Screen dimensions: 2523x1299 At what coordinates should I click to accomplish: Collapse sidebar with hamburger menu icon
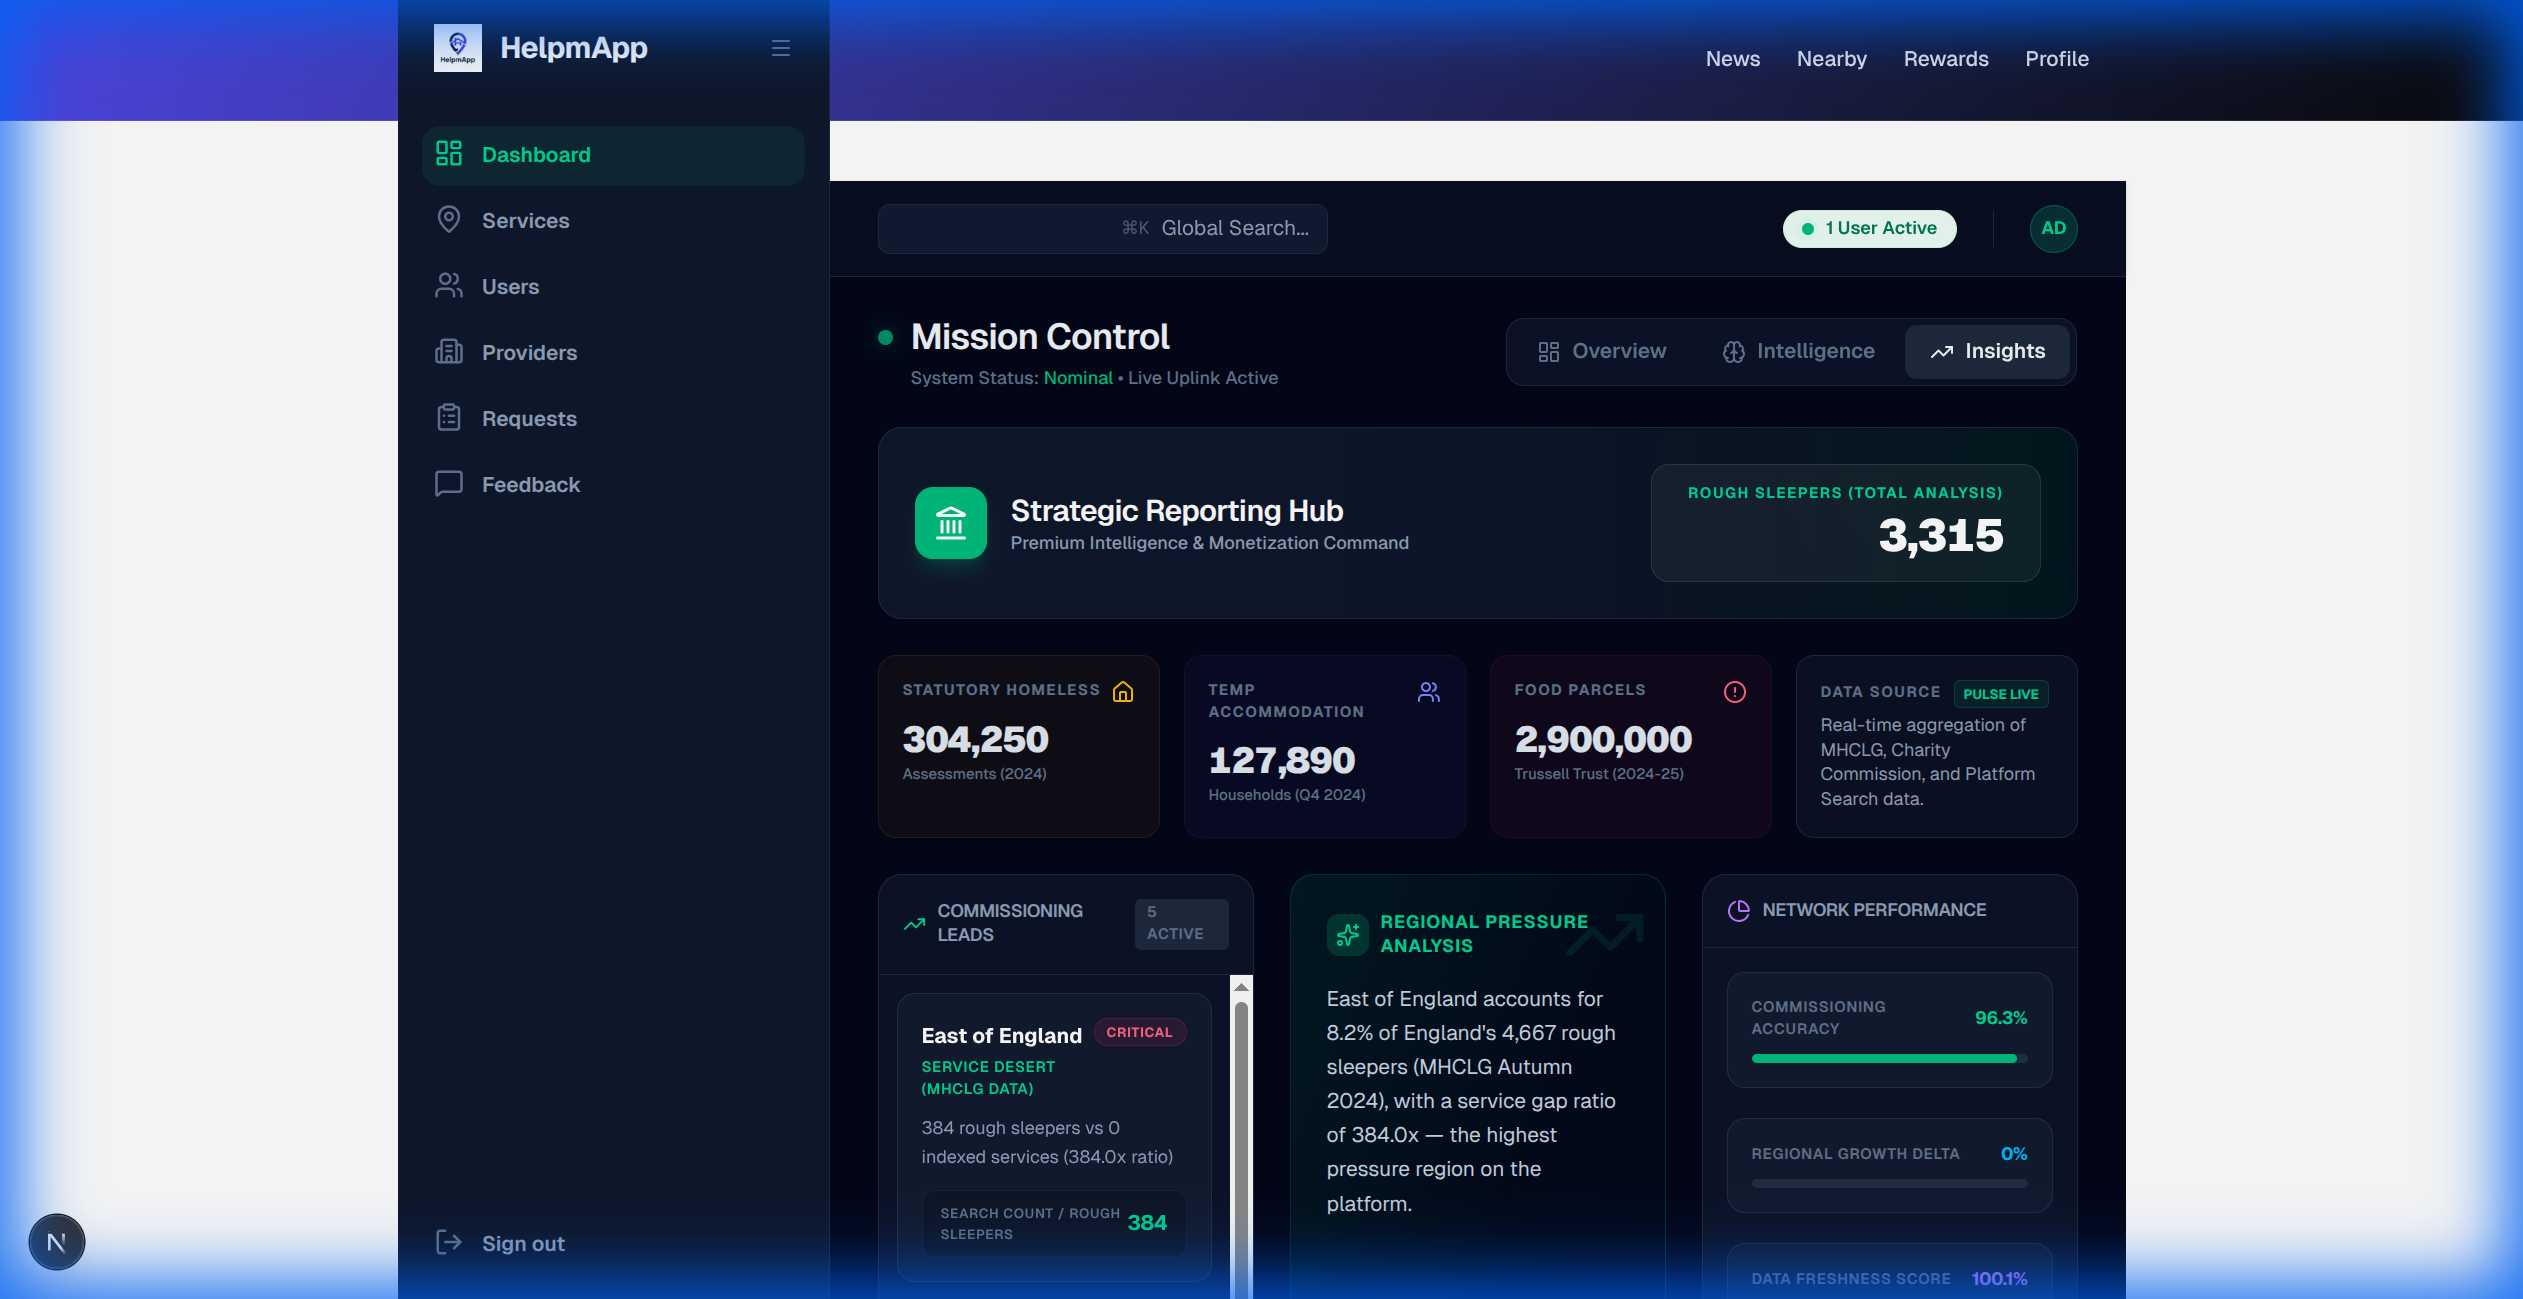pyautogui.click(x=781, y=48)
